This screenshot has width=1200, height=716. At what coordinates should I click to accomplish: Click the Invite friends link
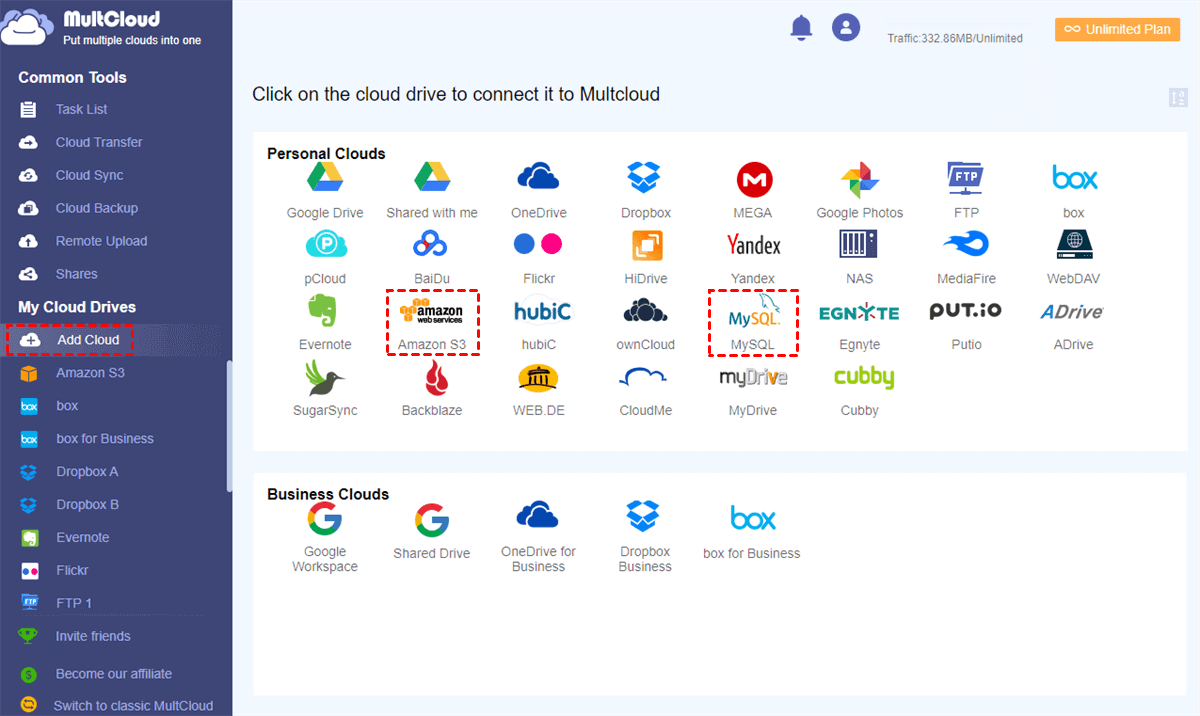pos(93,636)
